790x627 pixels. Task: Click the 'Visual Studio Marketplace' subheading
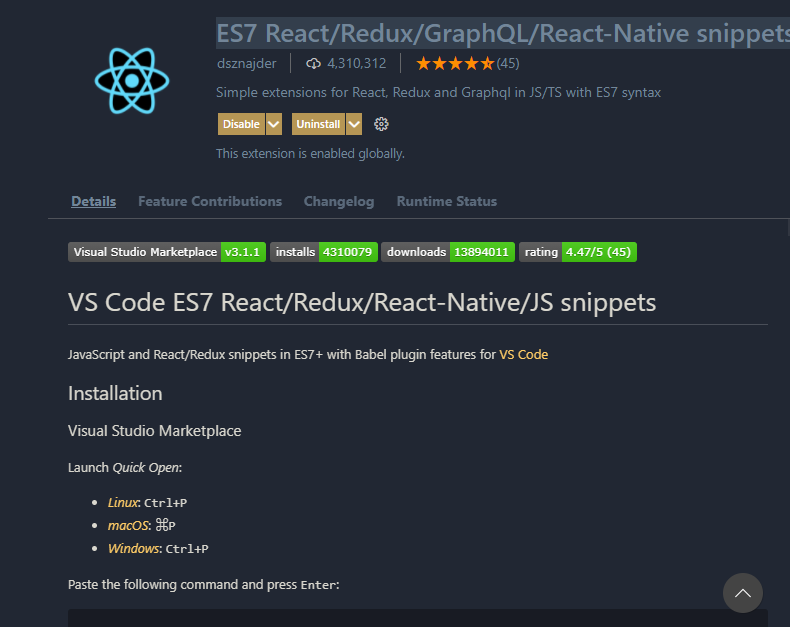pyautogui.click(x=155, y=431)
